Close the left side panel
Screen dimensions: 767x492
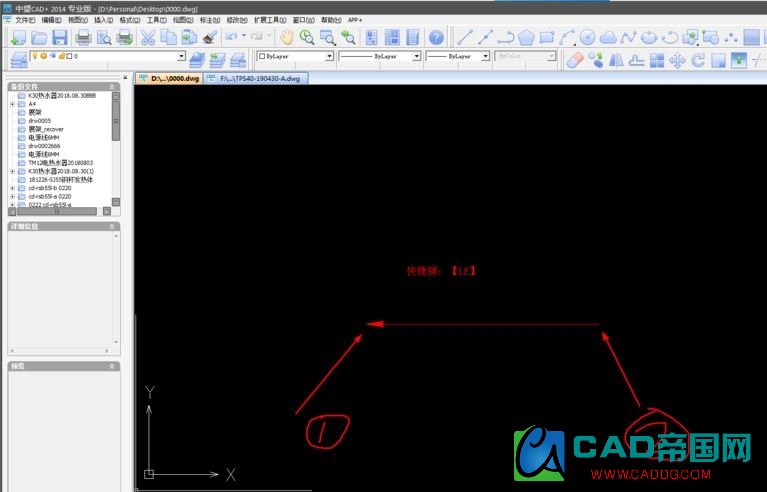coord(125,77)
